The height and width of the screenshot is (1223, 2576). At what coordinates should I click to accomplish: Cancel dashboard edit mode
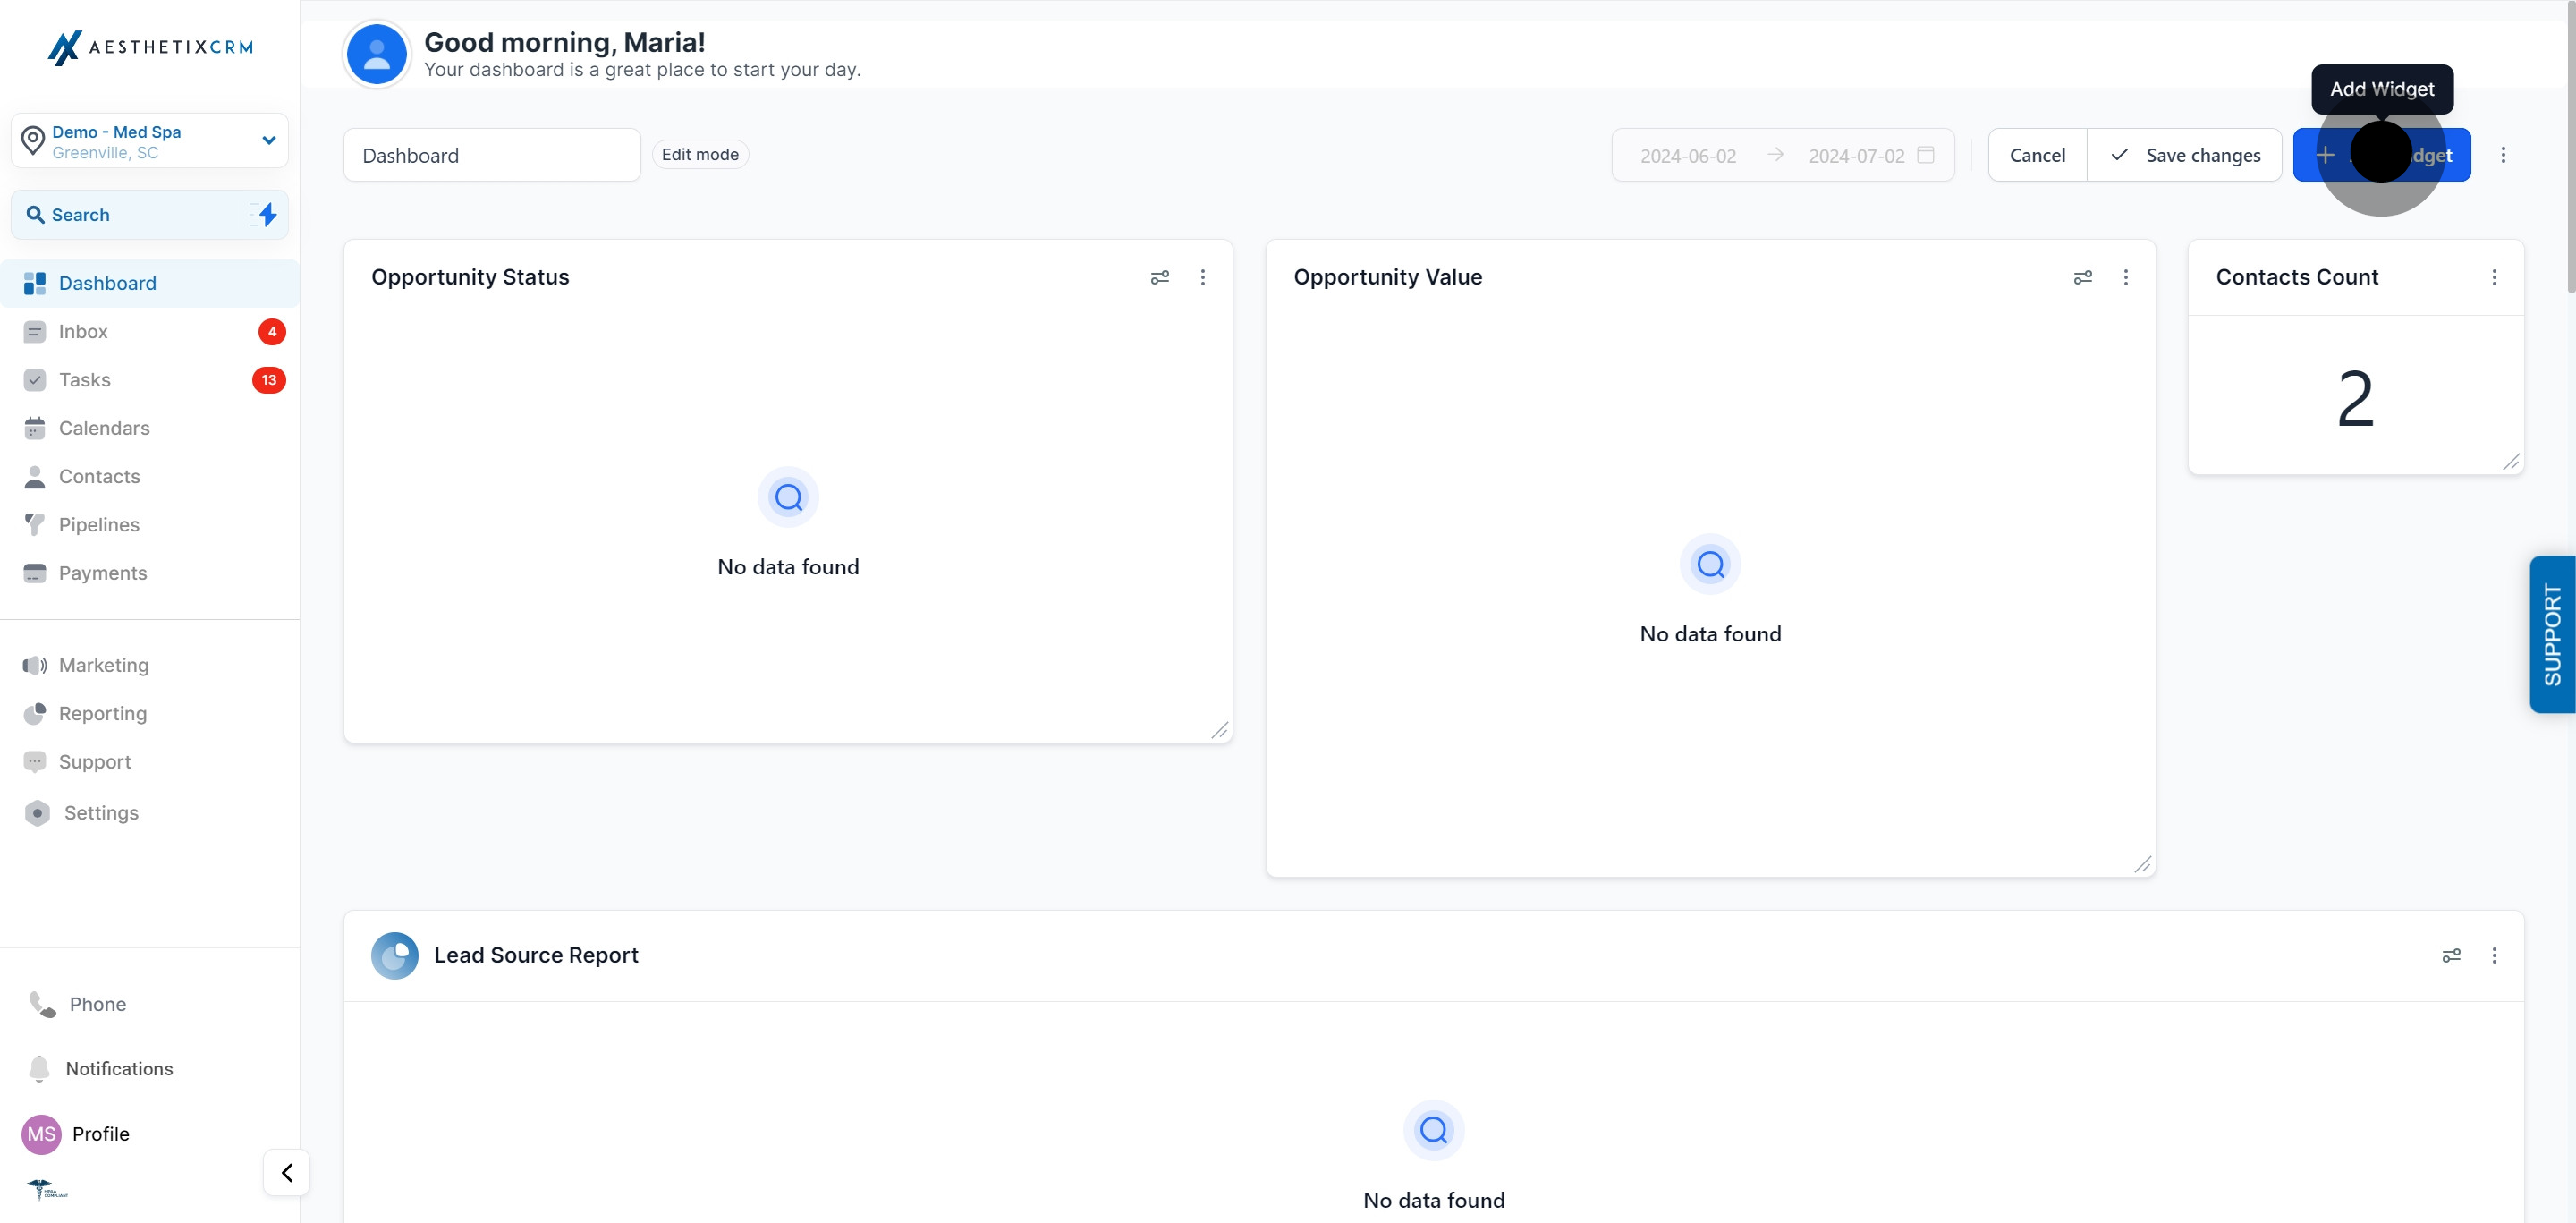[2037, 155]
